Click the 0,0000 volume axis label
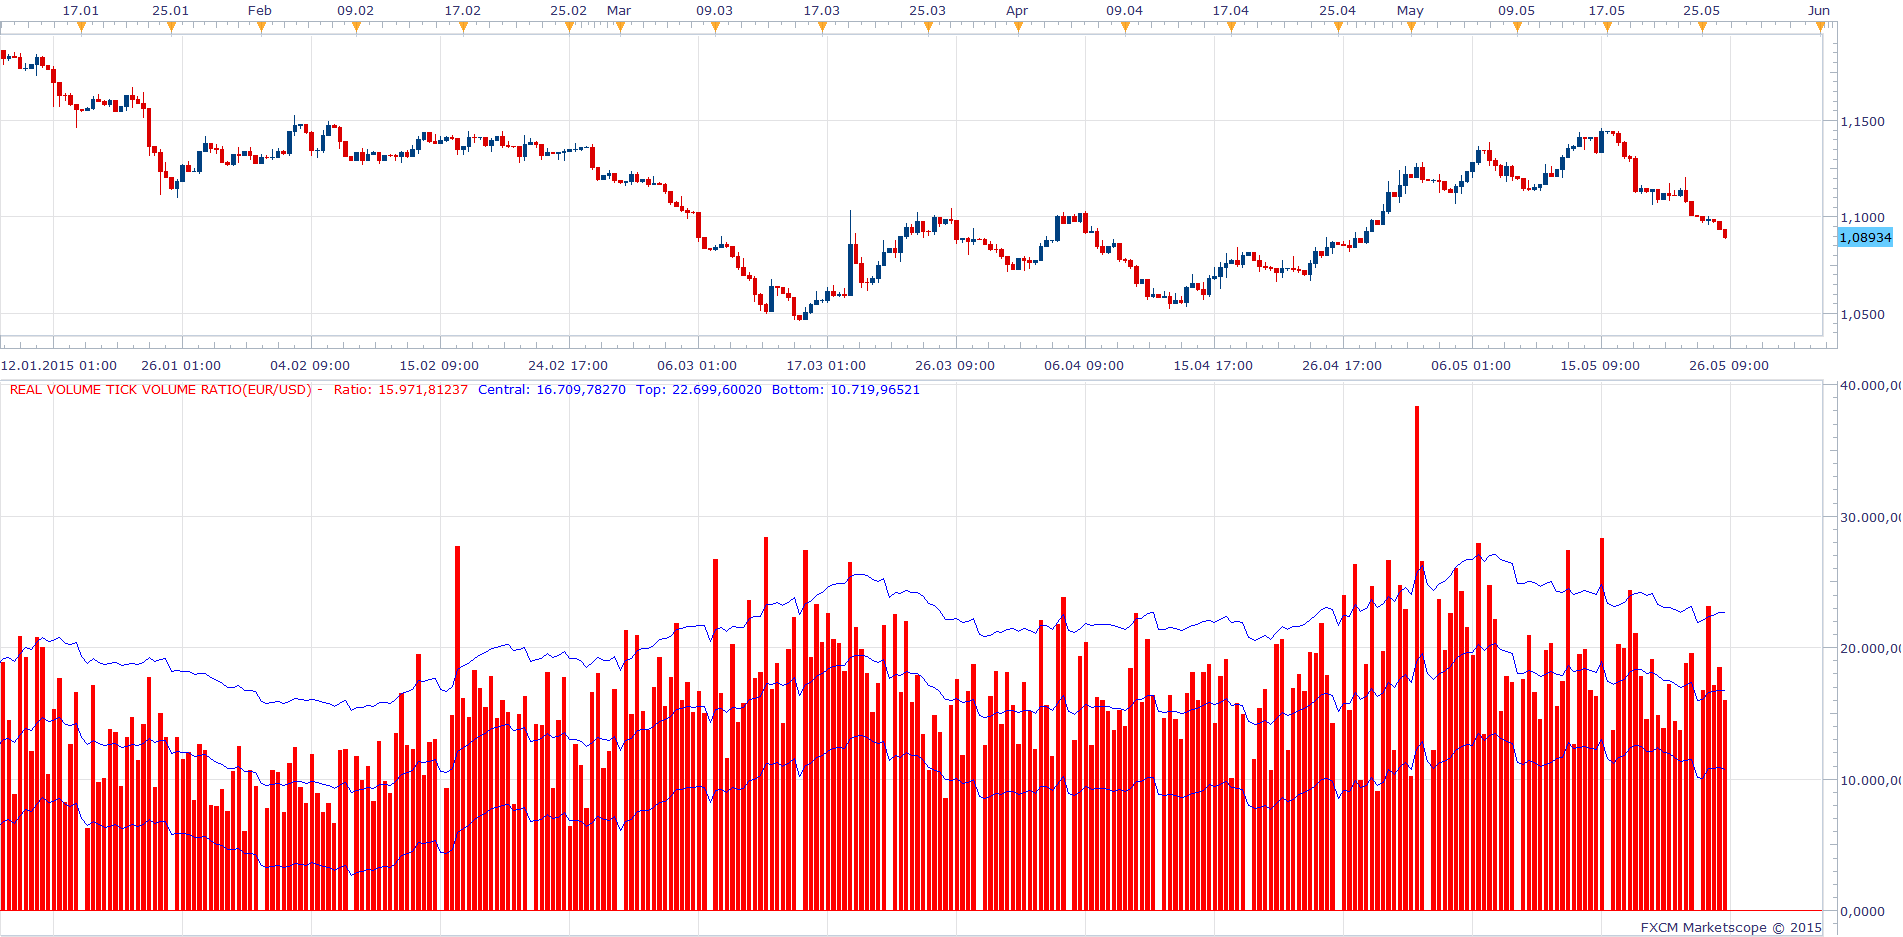 click(x=1863, y=911)
